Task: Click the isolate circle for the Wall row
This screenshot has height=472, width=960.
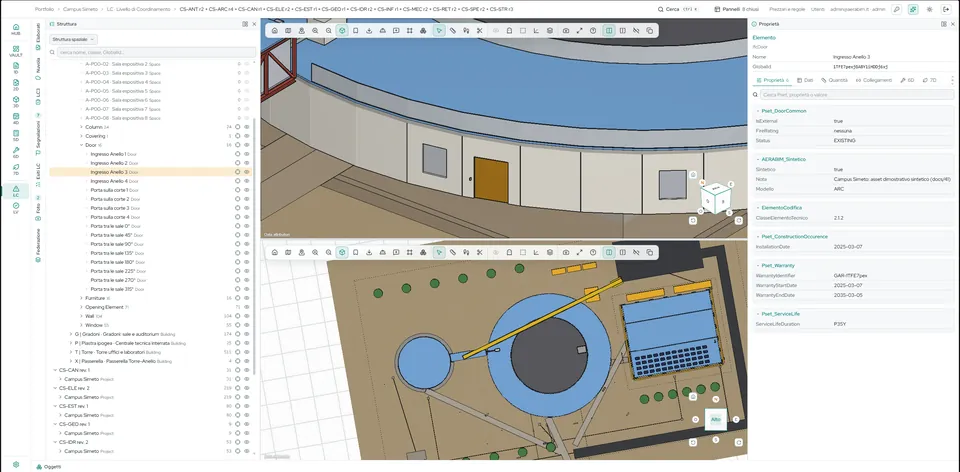Action: point(238,316)
